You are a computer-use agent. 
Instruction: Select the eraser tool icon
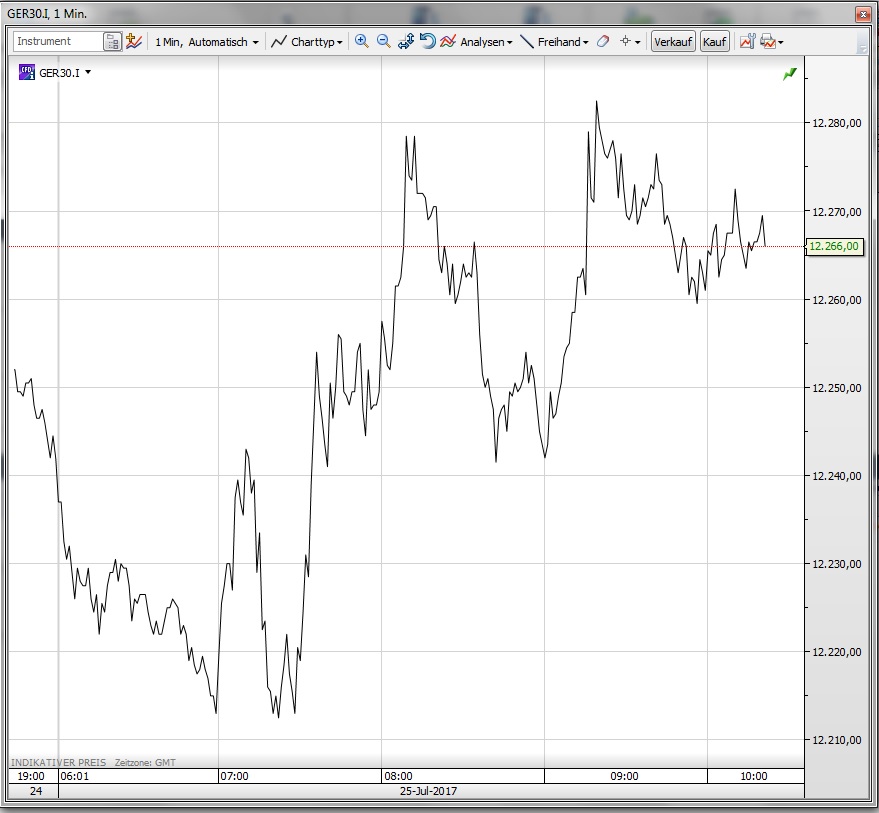pyautogui.click(x=603, y=41)
